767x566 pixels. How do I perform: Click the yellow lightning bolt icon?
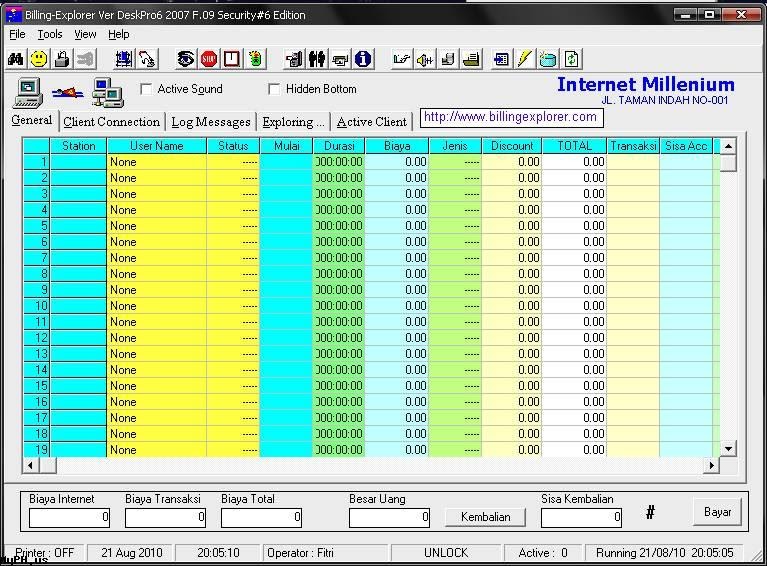524,59
